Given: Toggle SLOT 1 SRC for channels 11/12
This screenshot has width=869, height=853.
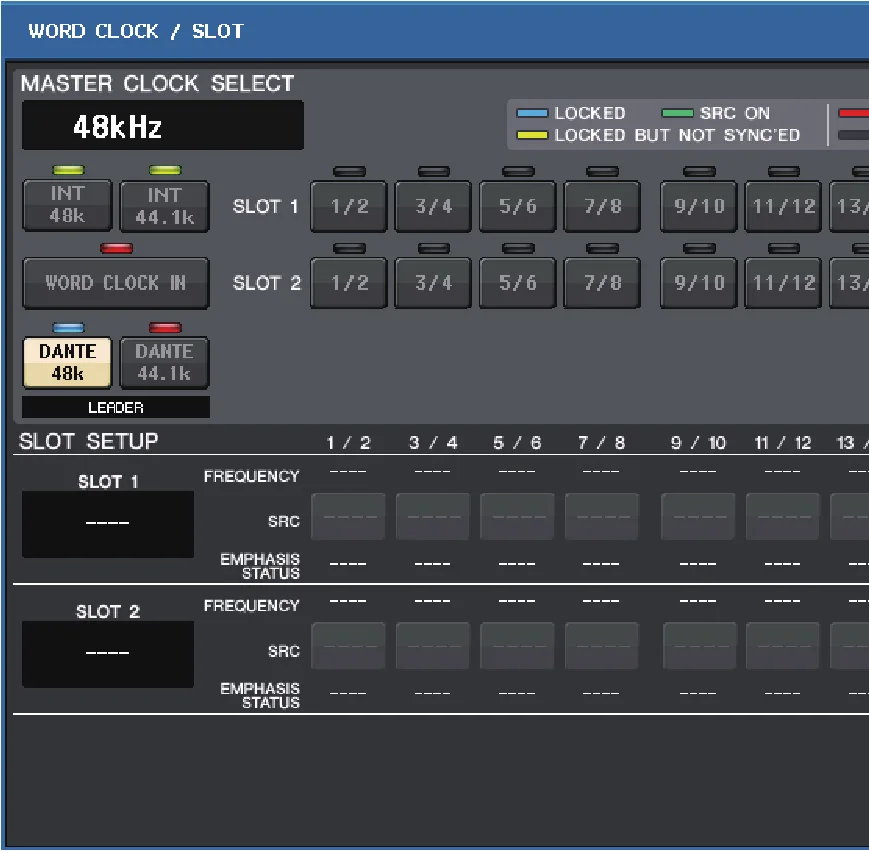Looking at the screenshot, I should click(x=783, y=517).
